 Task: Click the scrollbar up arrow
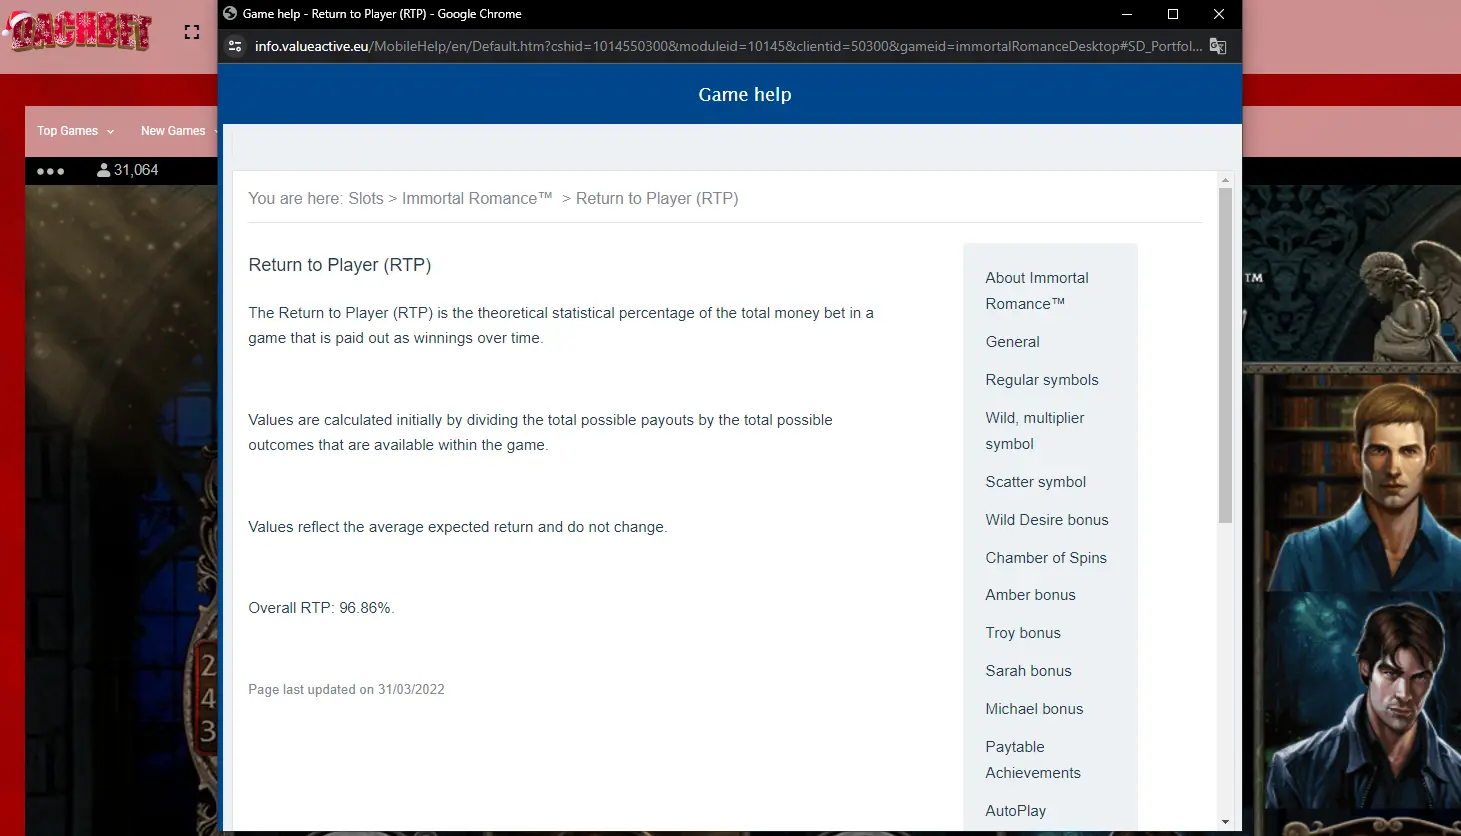point(1225,181)
